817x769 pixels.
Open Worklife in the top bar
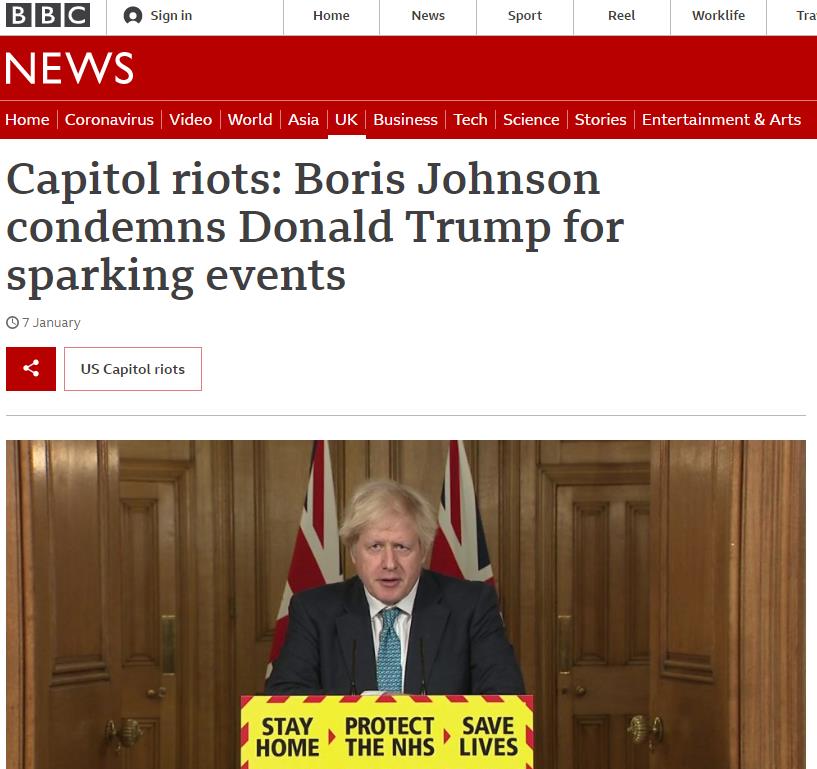[718, 16]
